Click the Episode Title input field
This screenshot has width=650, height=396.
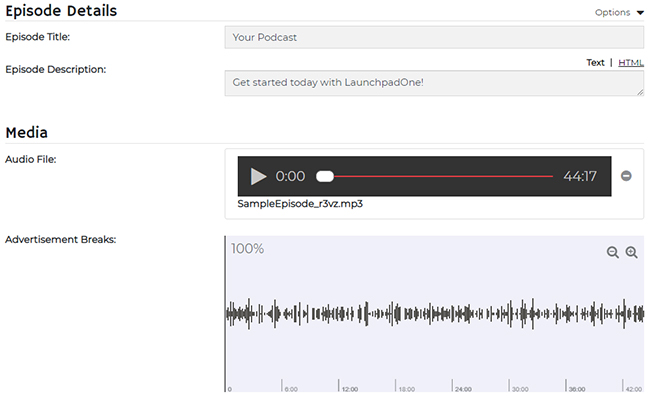click(434, 37)
